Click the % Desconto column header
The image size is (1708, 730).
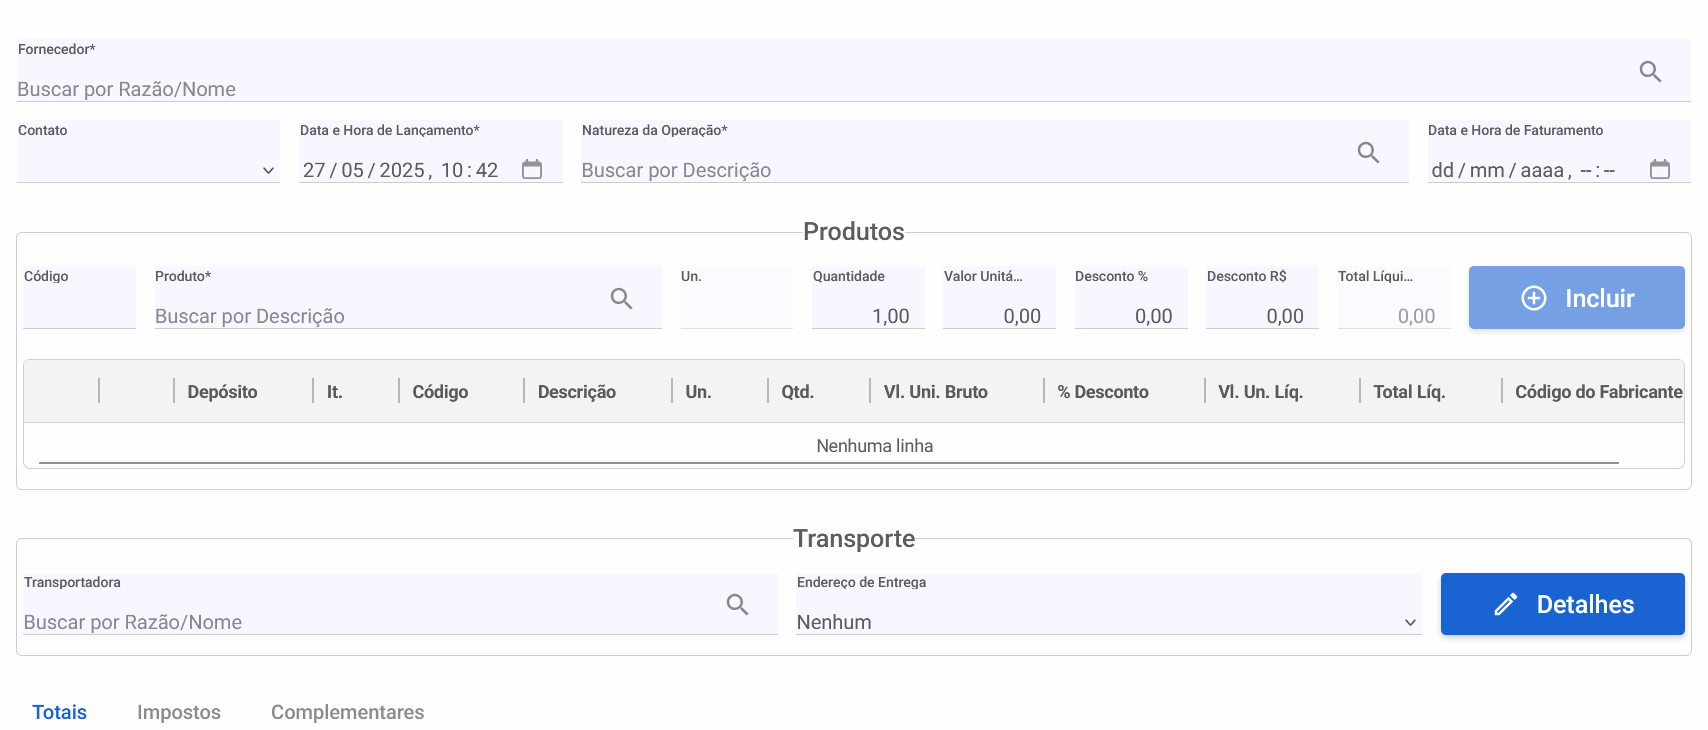[x=1103, y=392]
